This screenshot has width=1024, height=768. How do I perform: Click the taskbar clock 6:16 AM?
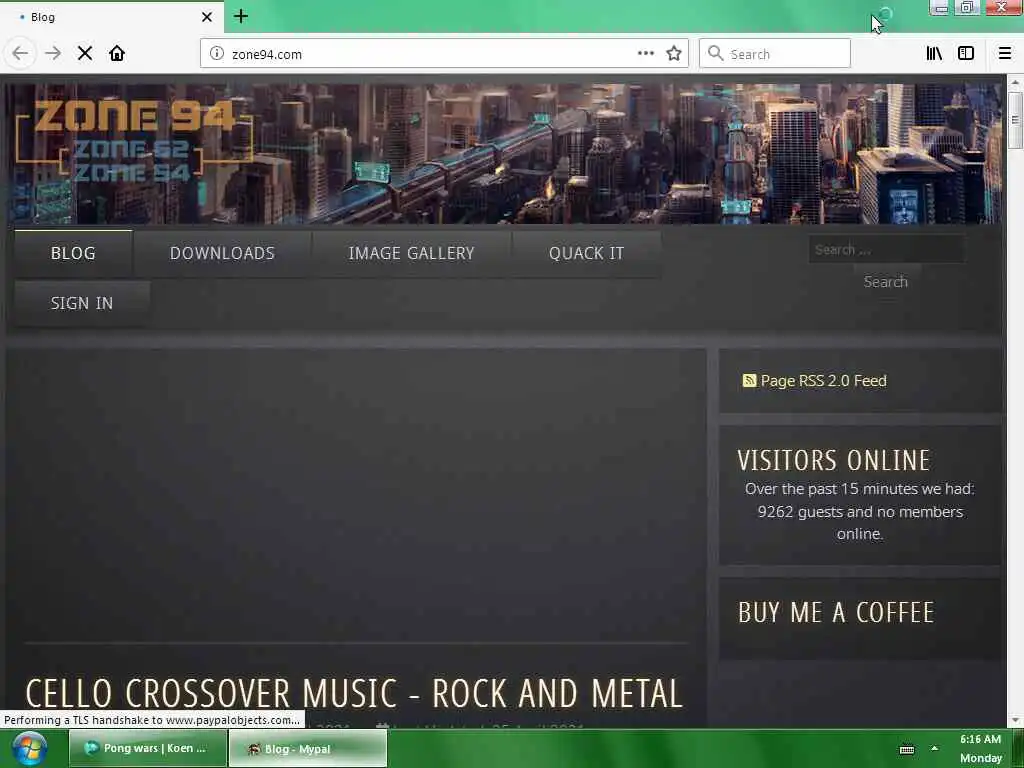coord(980,739)
